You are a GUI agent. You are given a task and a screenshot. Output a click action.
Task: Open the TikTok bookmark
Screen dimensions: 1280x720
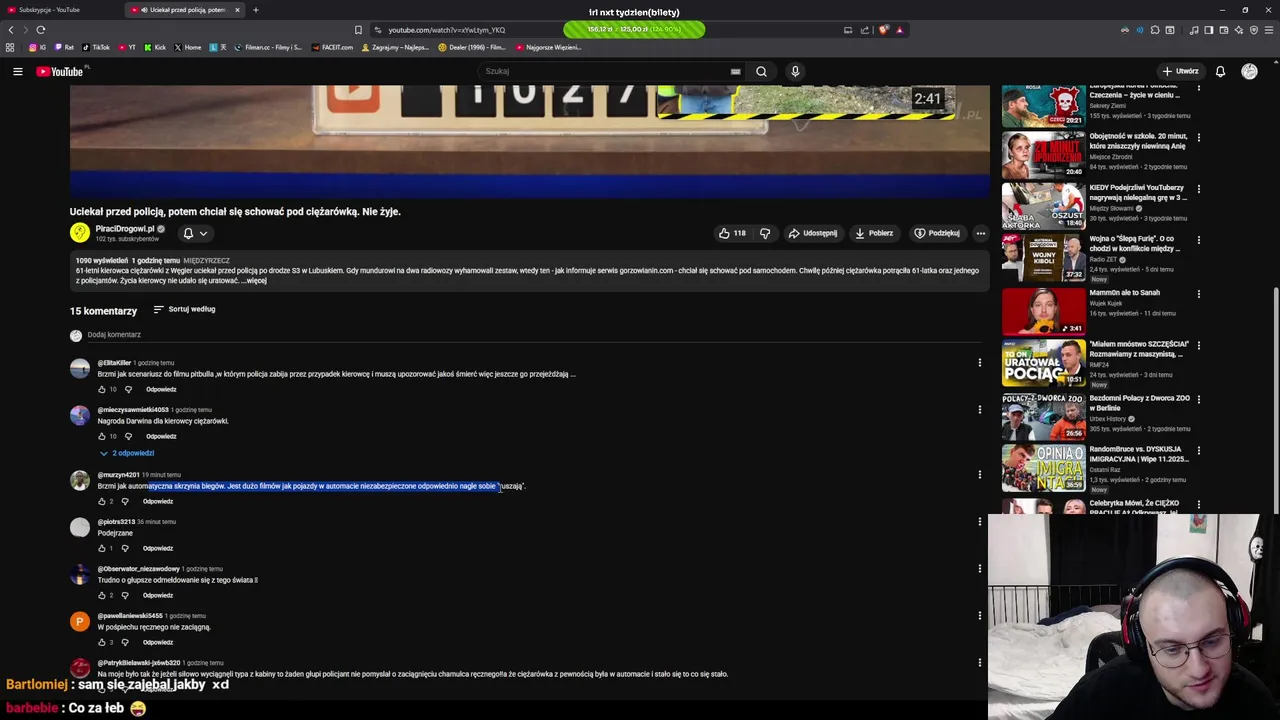point(96,47)
